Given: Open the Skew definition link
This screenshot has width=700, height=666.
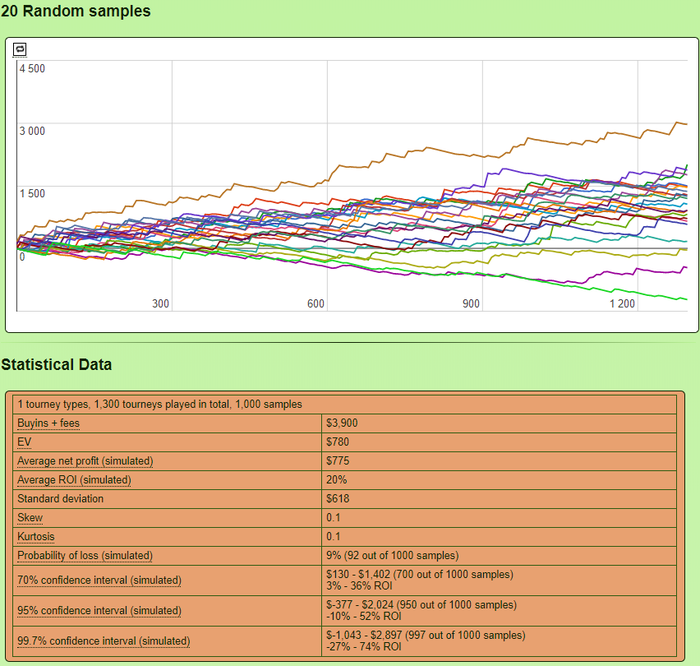Looking at the screenshot, I should pyautogui.click(x=30, y=518).
